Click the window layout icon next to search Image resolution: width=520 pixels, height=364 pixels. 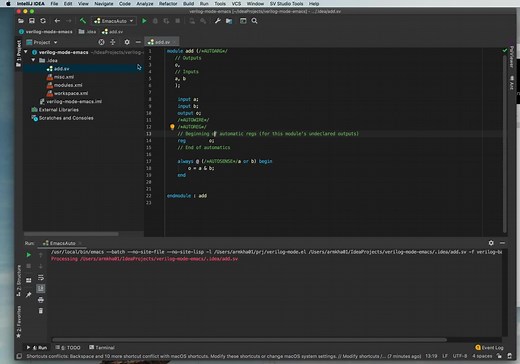243,21
